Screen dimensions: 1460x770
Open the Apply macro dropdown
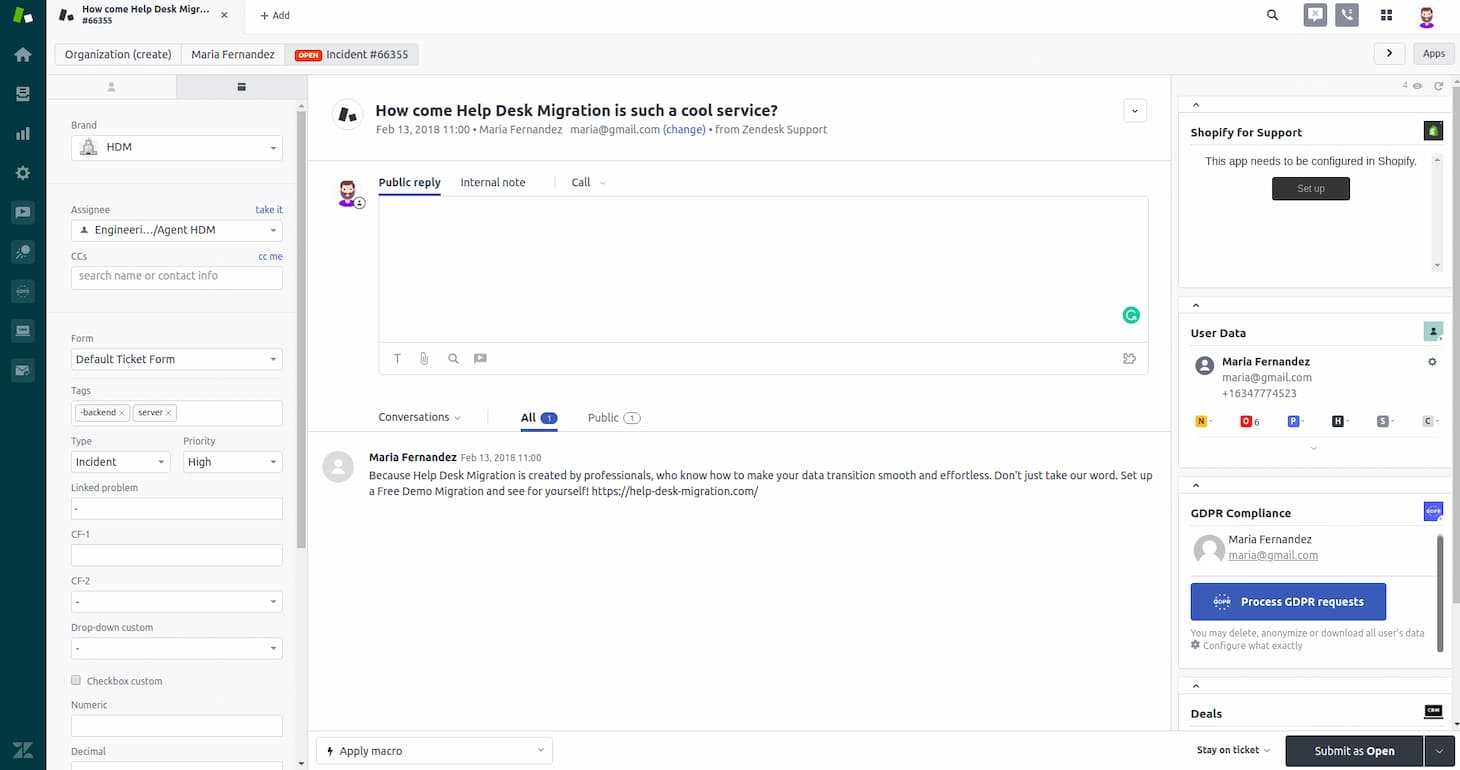(434, 751)
